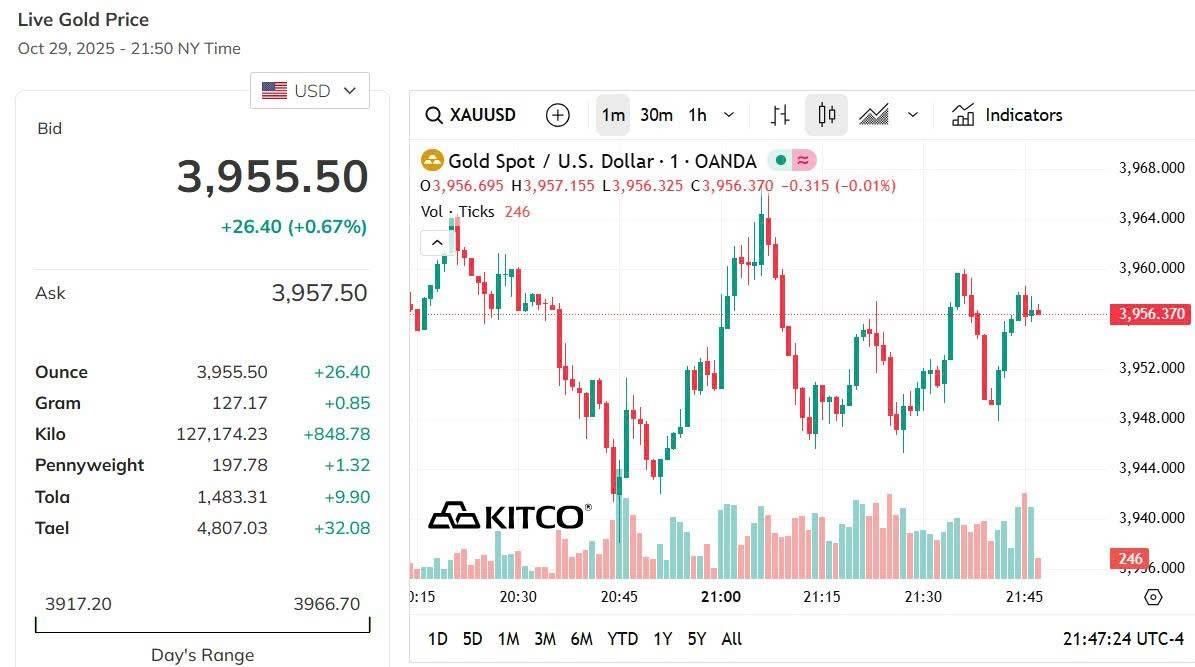This screenshot has height=667, width=1195.
Task: Open the Indicators panel
Action: tap(1006, 115)
